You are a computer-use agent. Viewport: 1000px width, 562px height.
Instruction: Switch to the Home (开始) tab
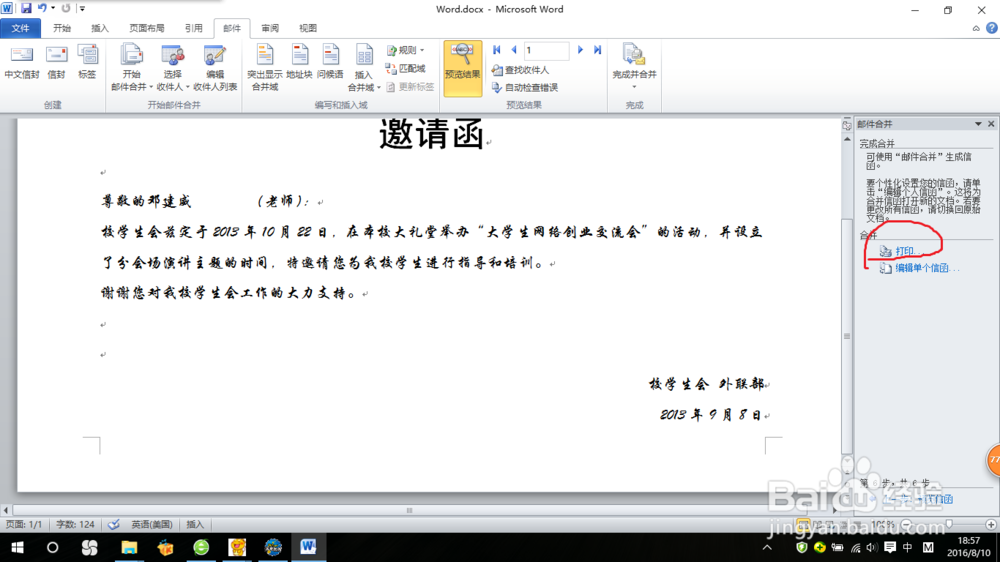pos(62,28)
